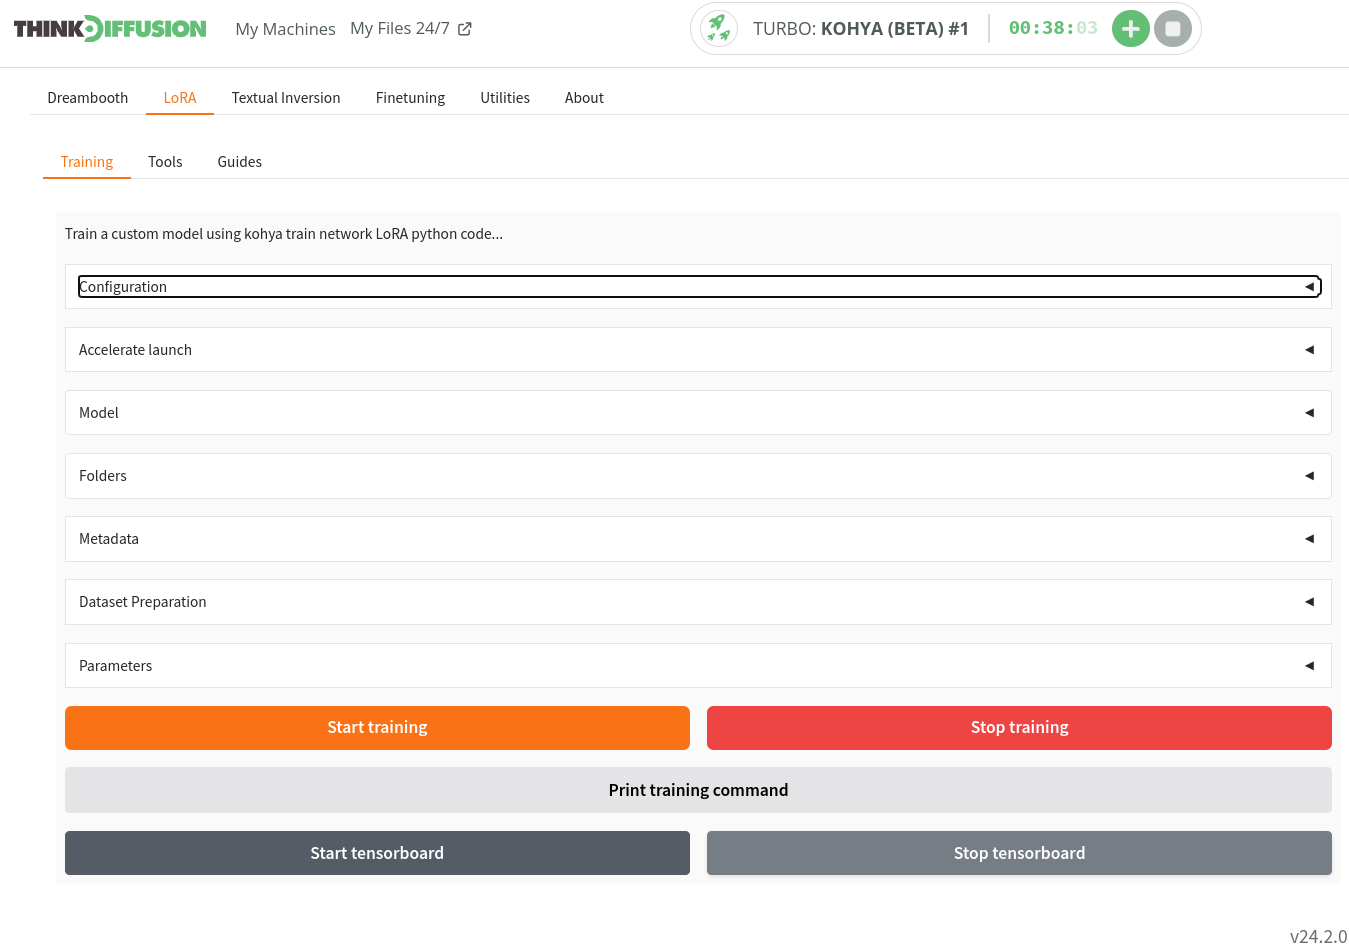Click Stop tensorboard button
This screenshot has height=948, width=1349.
tap(1019, 853)
